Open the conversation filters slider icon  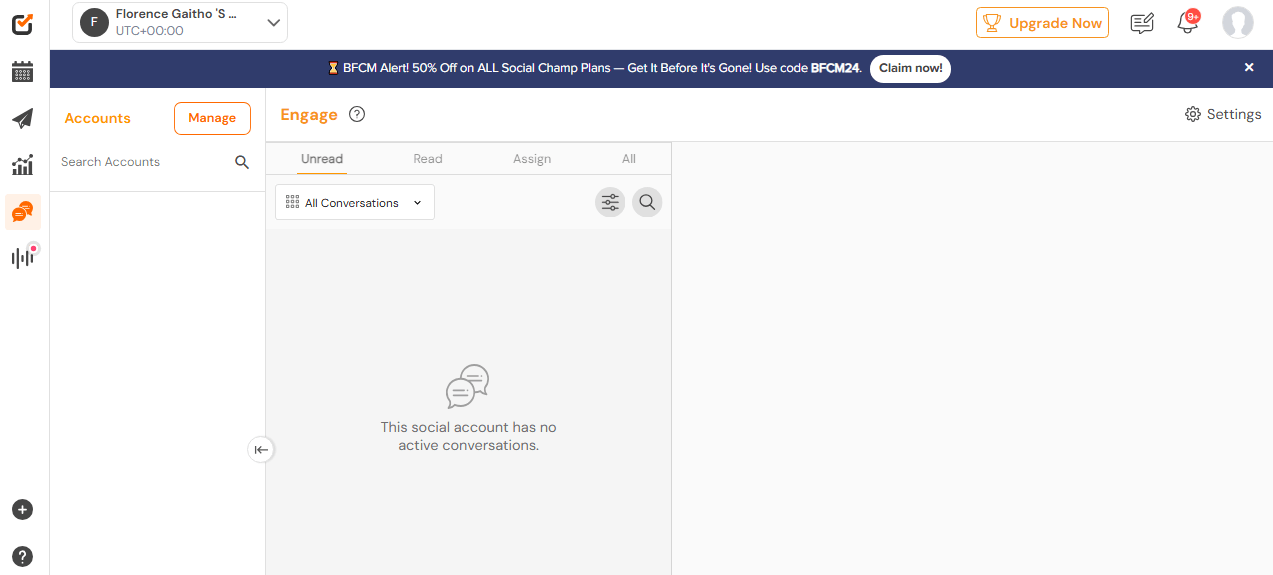(610, 202)
